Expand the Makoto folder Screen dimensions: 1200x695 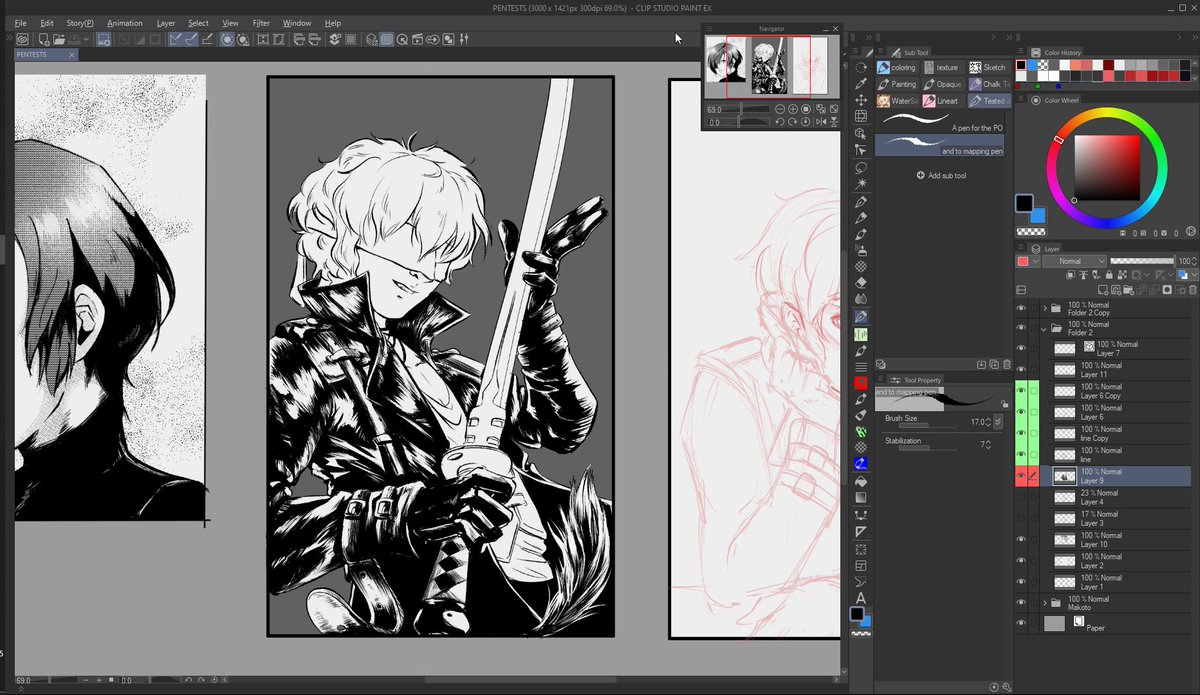1044,602
